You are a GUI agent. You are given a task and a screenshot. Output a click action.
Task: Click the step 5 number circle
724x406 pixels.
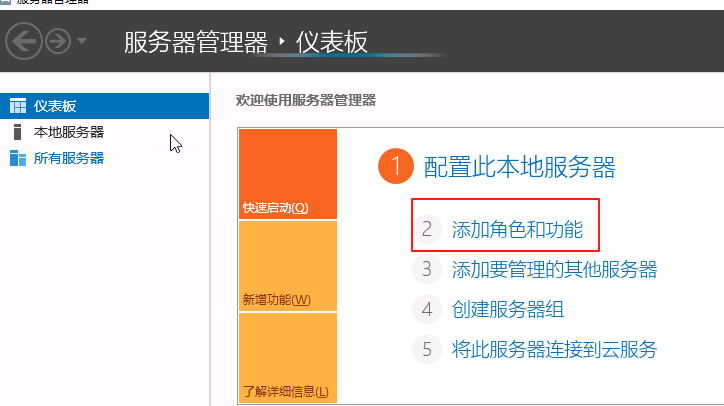click(427, 349)
